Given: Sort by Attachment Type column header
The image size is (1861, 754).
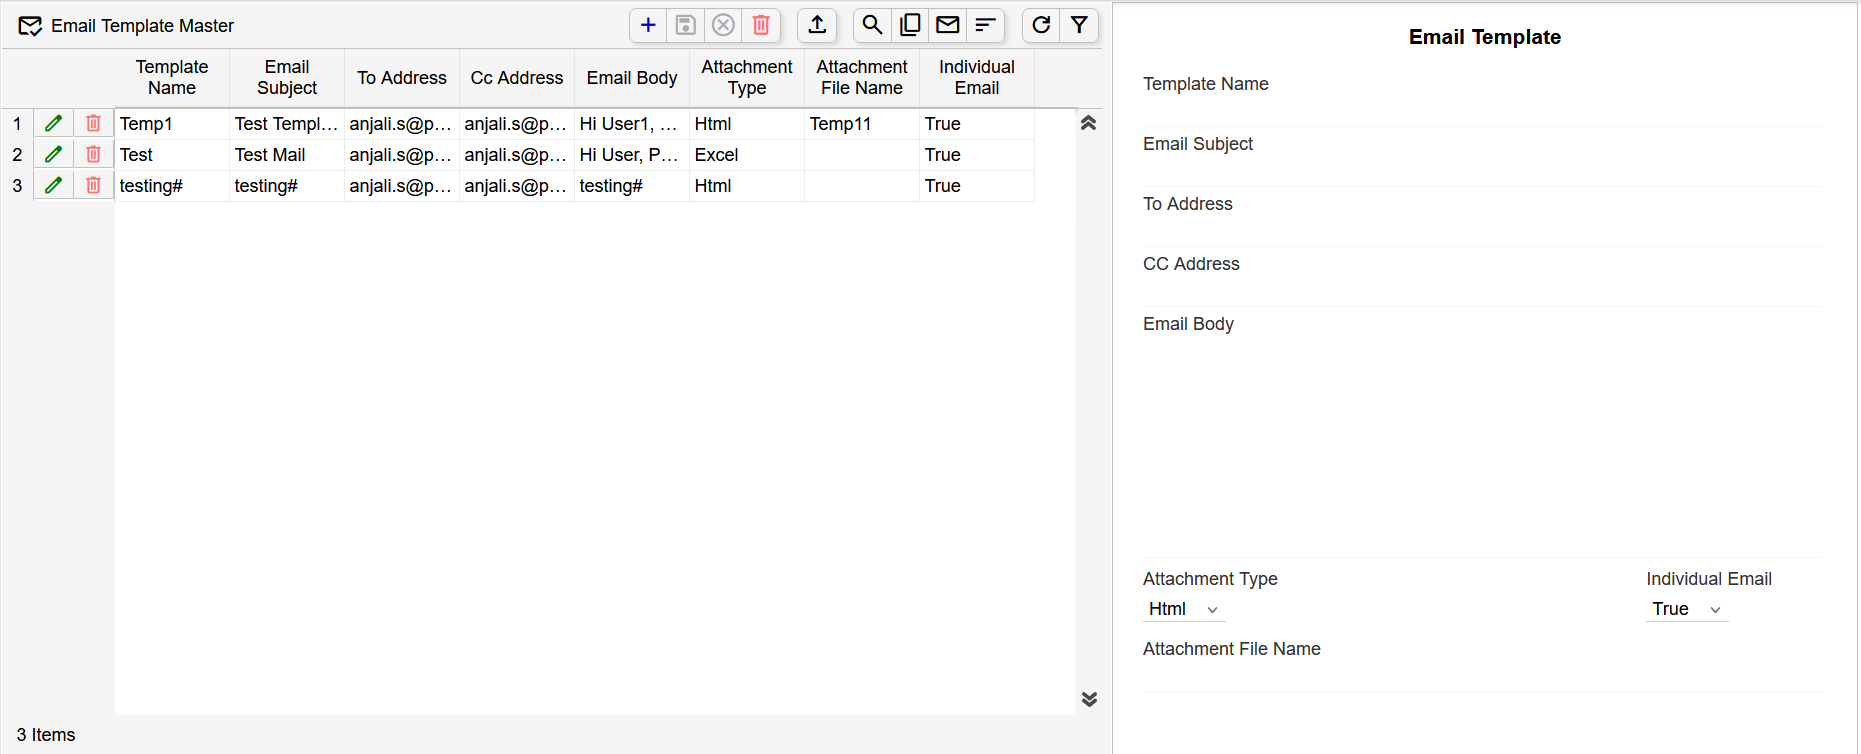Looking at the screenshot, I should point(747,78).
